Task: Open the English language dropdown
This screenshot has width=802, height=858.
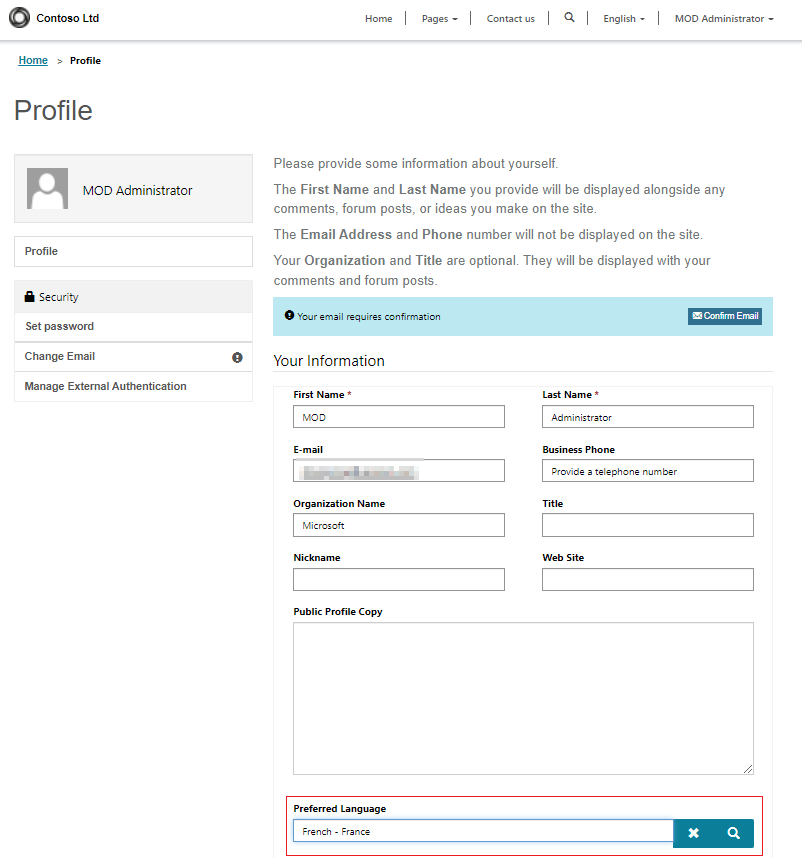Action: coord(624,19)
